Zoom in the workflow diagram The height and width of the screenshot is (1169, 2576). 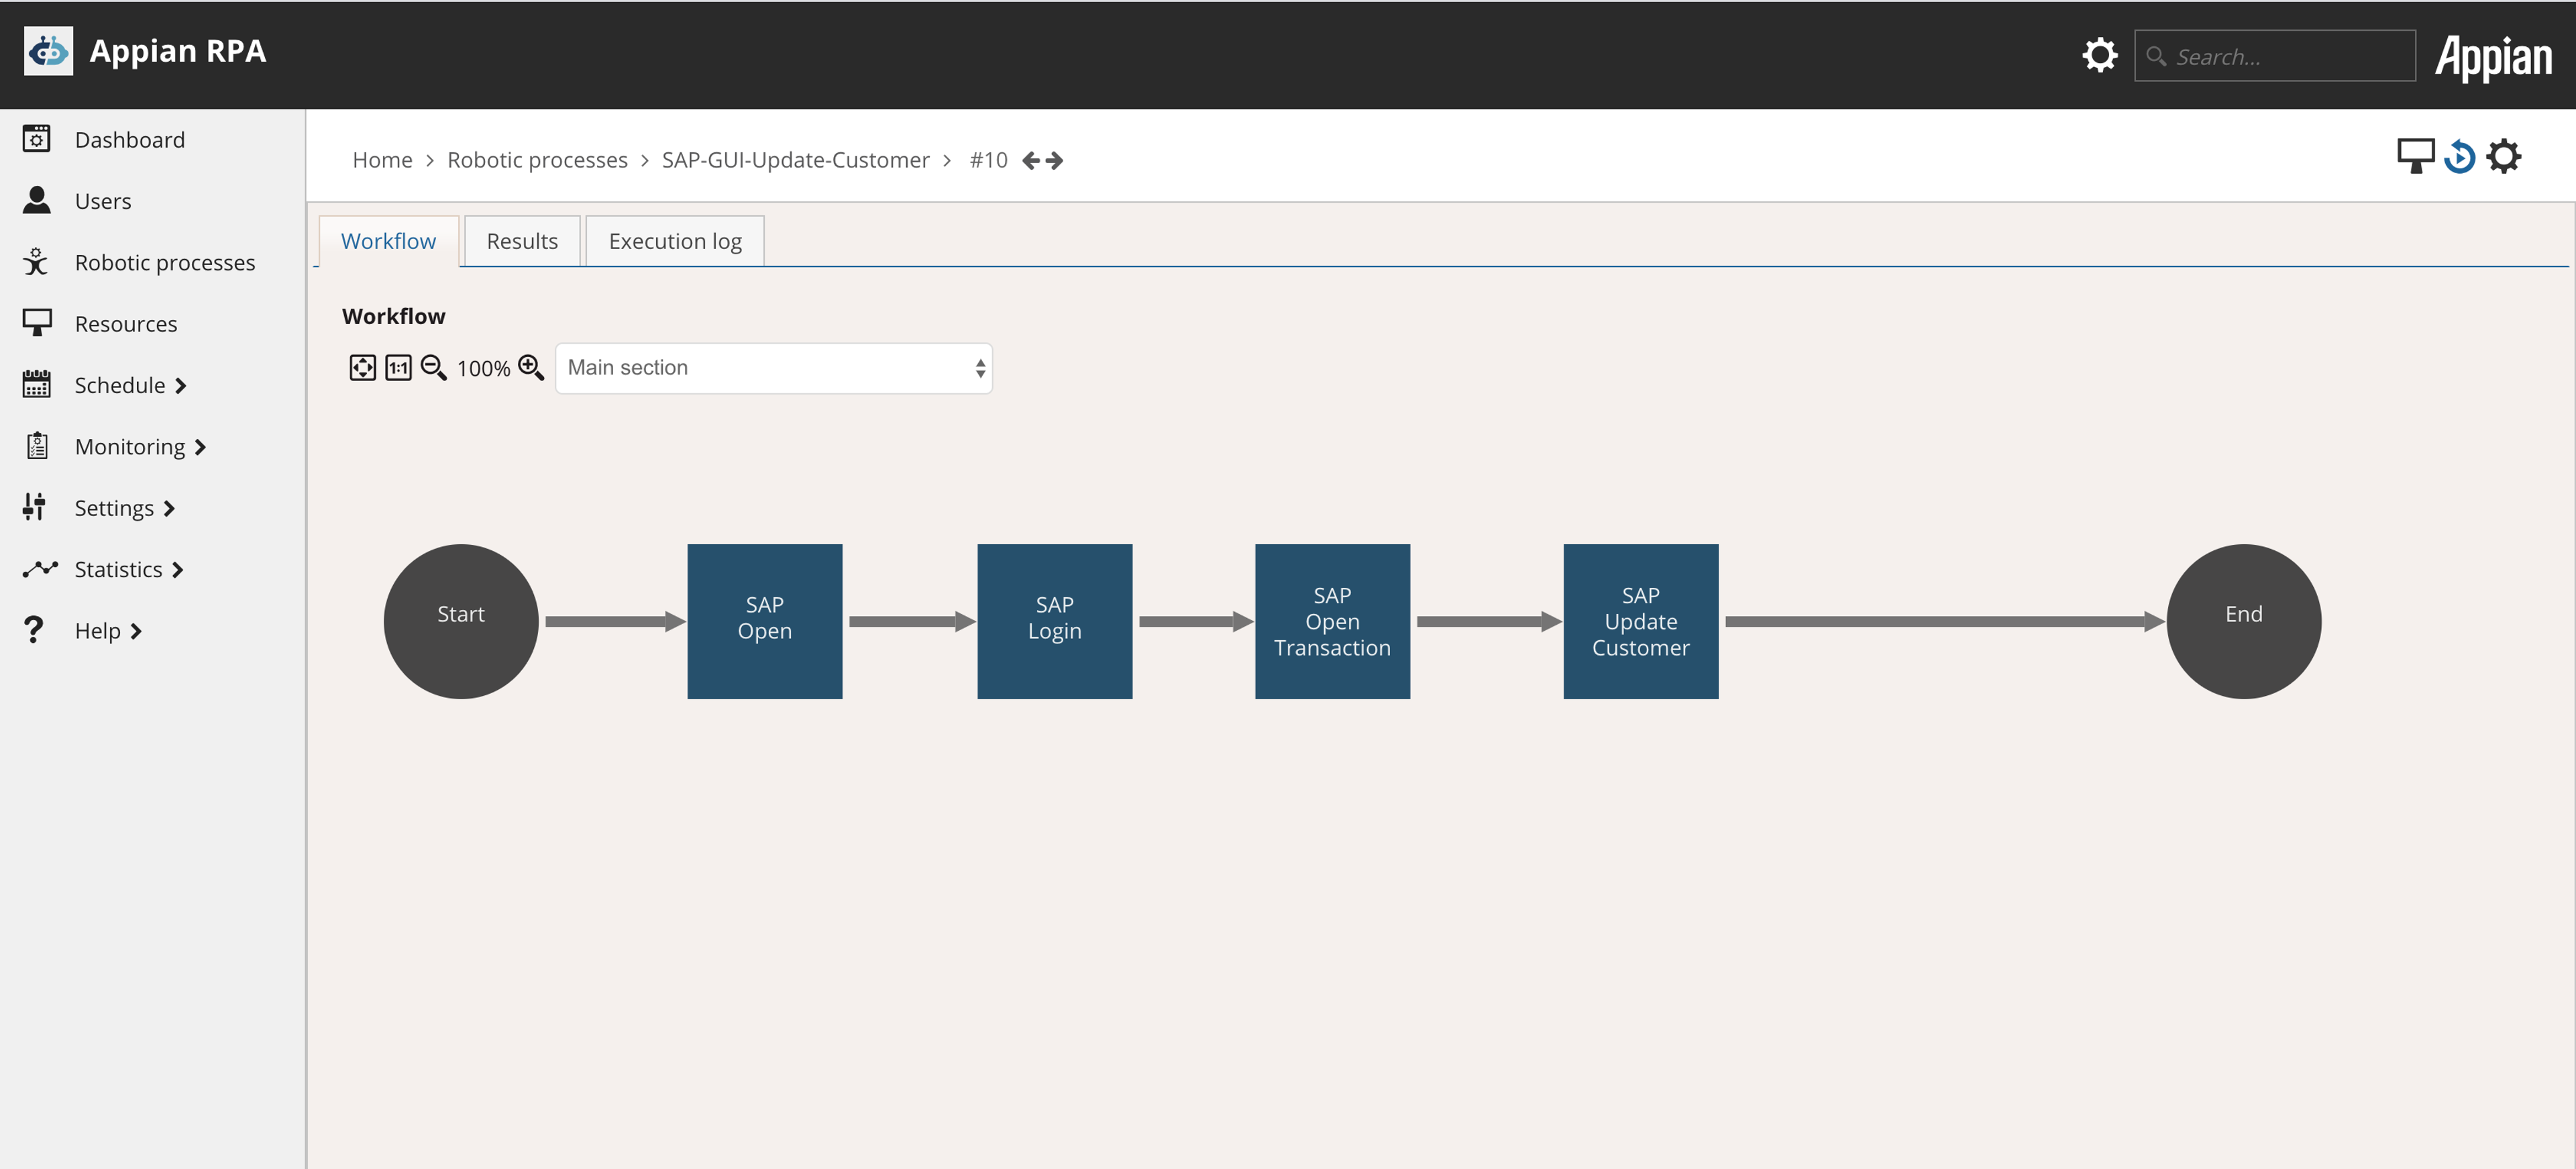pyautogui.click(x=531, y=368)
